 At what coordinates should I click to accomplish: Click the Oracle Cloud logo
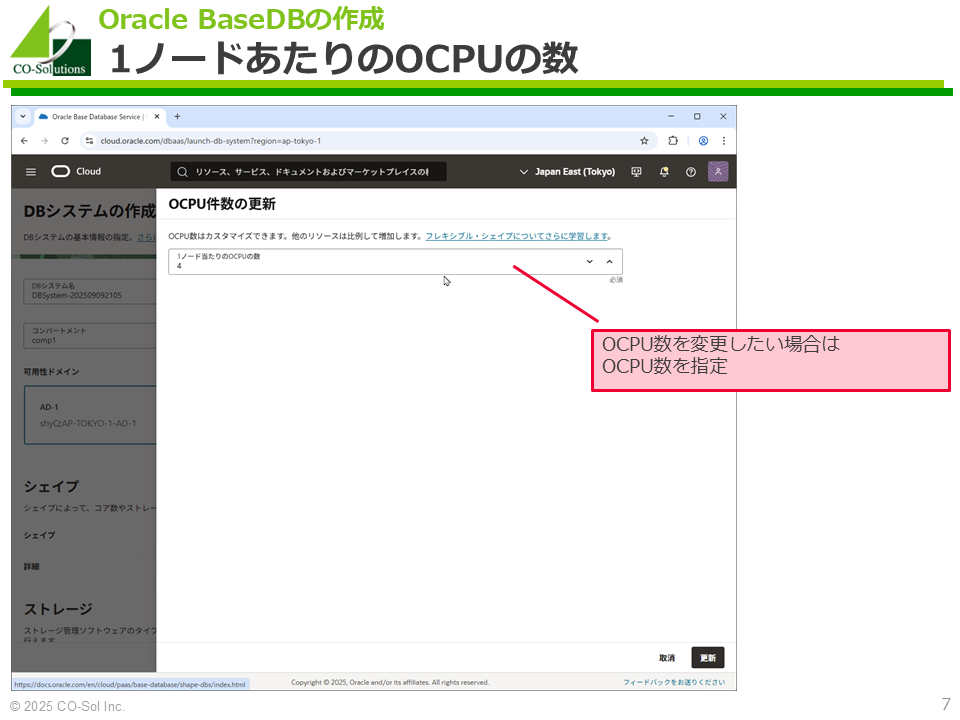76,171
